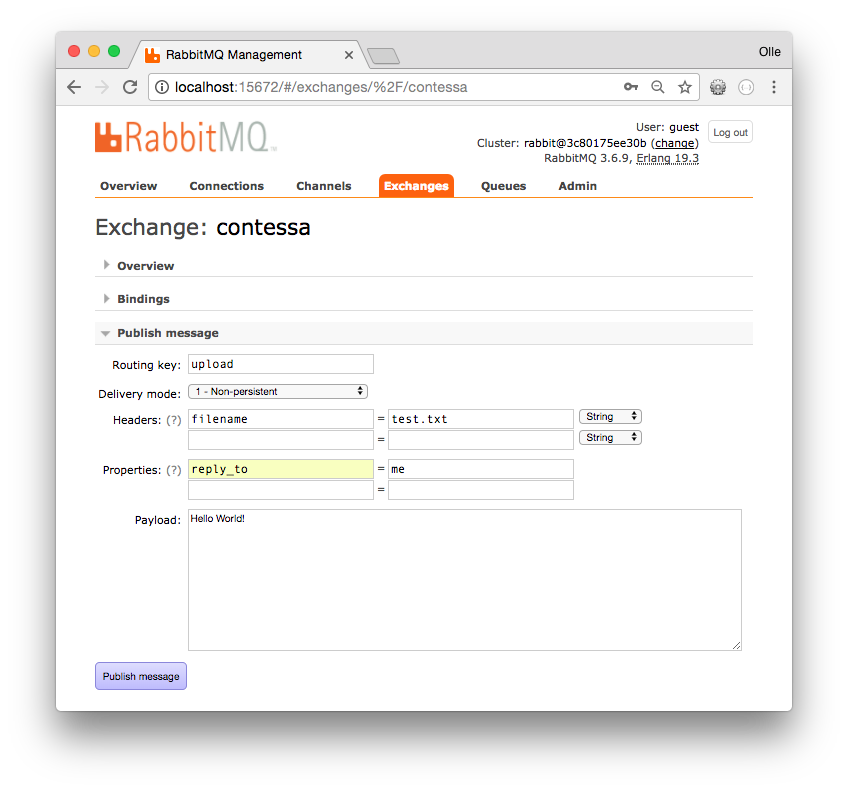This screenshot has height=791, width=848.
Task: Click the 'me' property value field
Action: [x=481, y=469]
